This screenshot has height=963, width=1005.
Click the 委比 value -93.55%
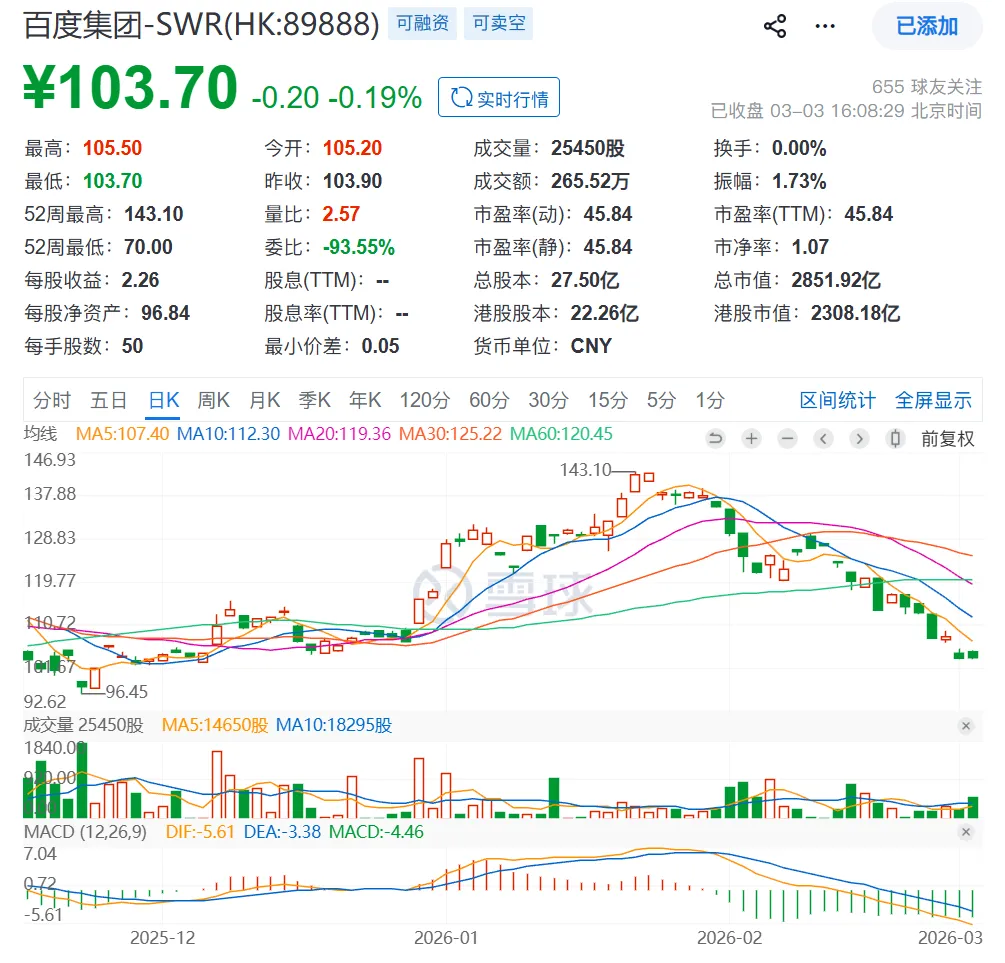359,247
